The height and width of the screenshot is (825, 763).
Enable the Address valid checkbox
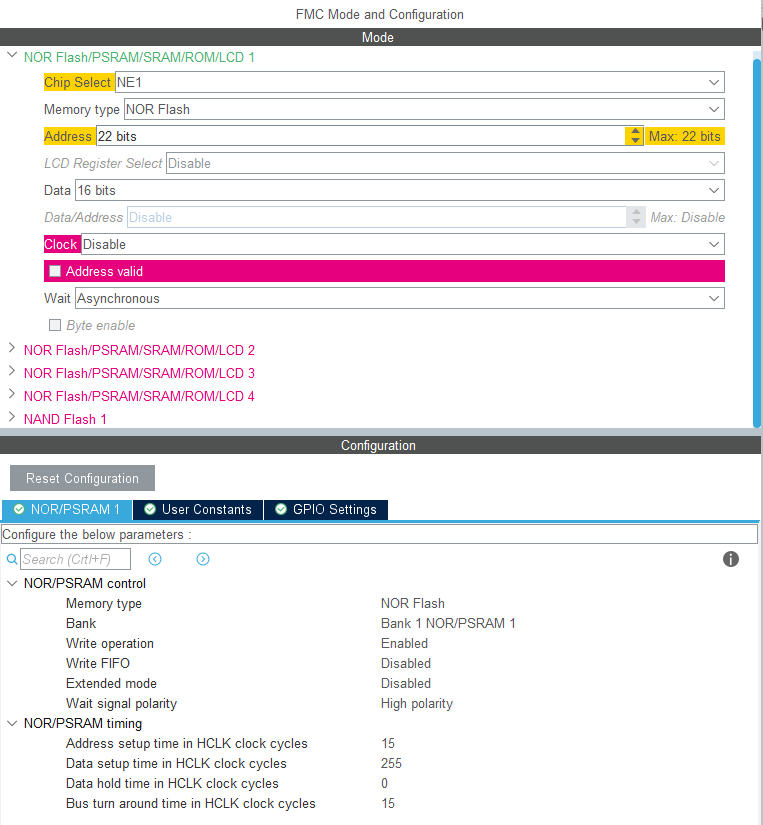tap(55, 271)
